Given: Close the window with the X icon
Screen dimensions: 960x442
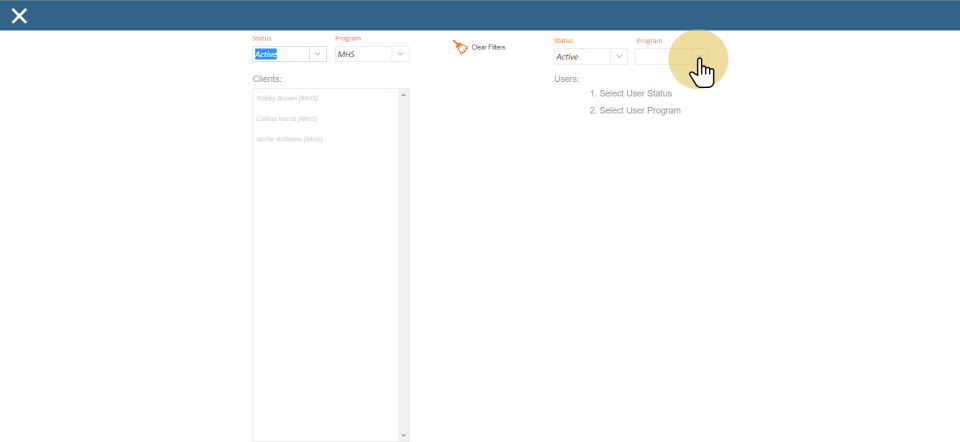Looking at the screenshot, I should pyautogui.click(x=19, y=15).
